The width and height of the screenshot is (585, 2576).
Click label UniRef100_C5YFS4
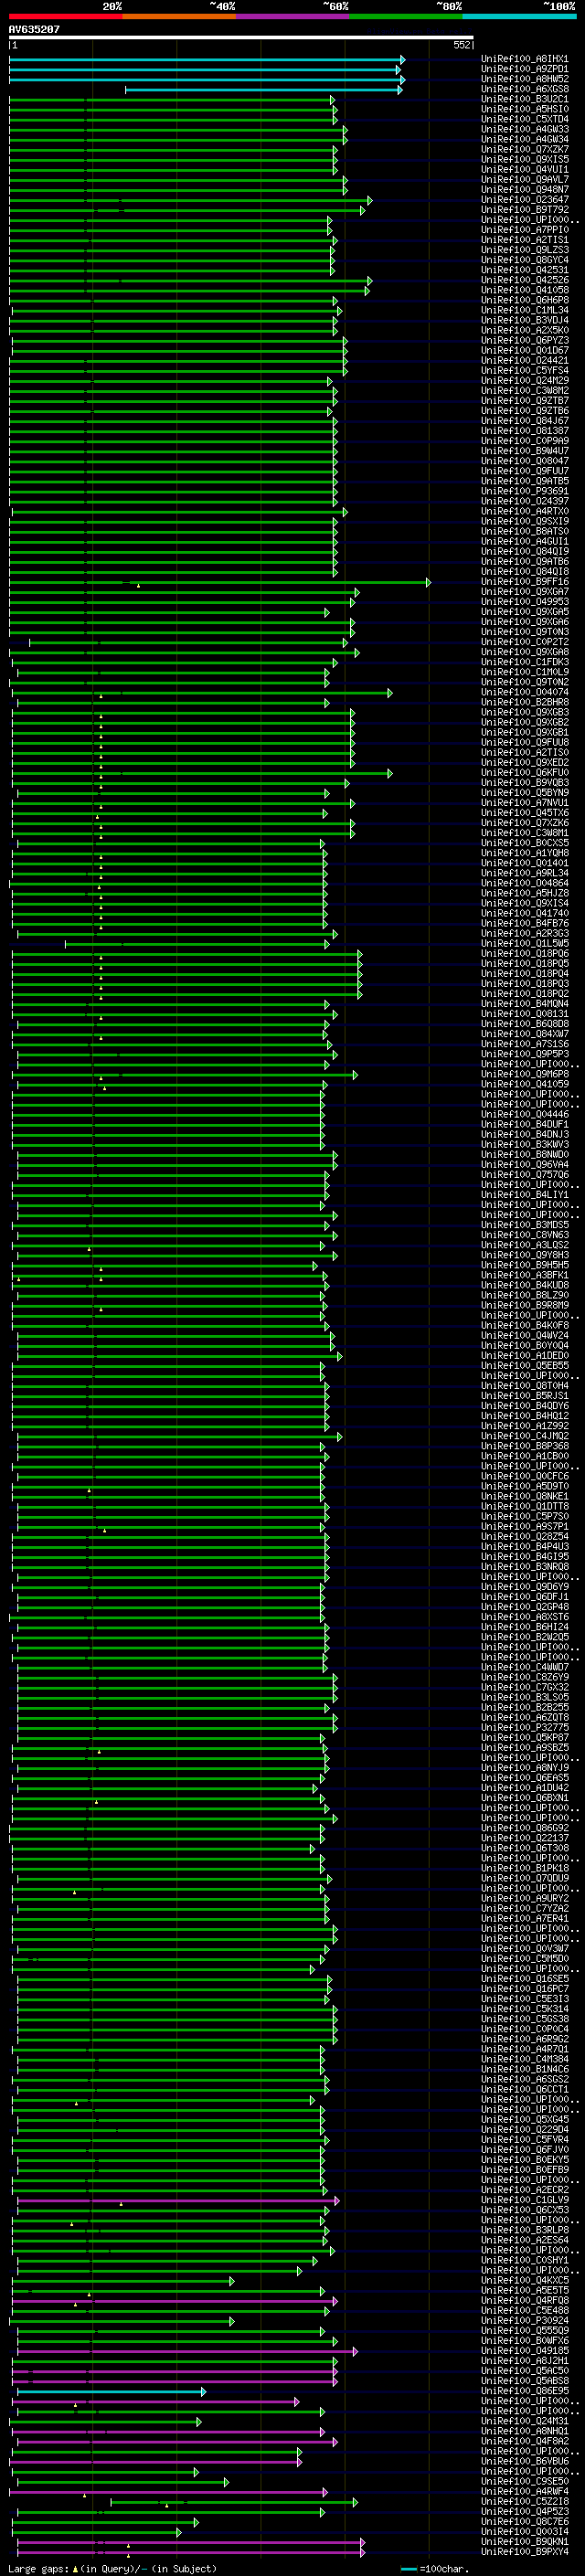pyautogui.click(x=525, y=370)
